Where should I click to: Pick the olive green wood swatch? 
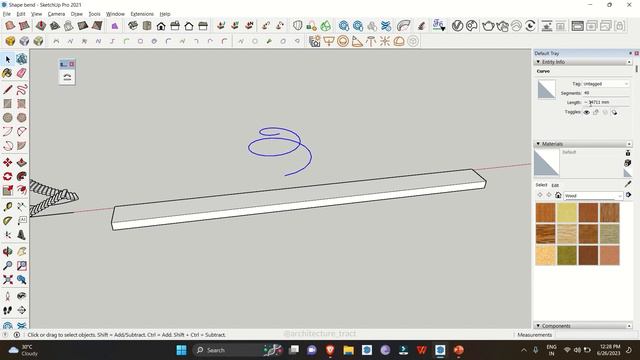567,255
